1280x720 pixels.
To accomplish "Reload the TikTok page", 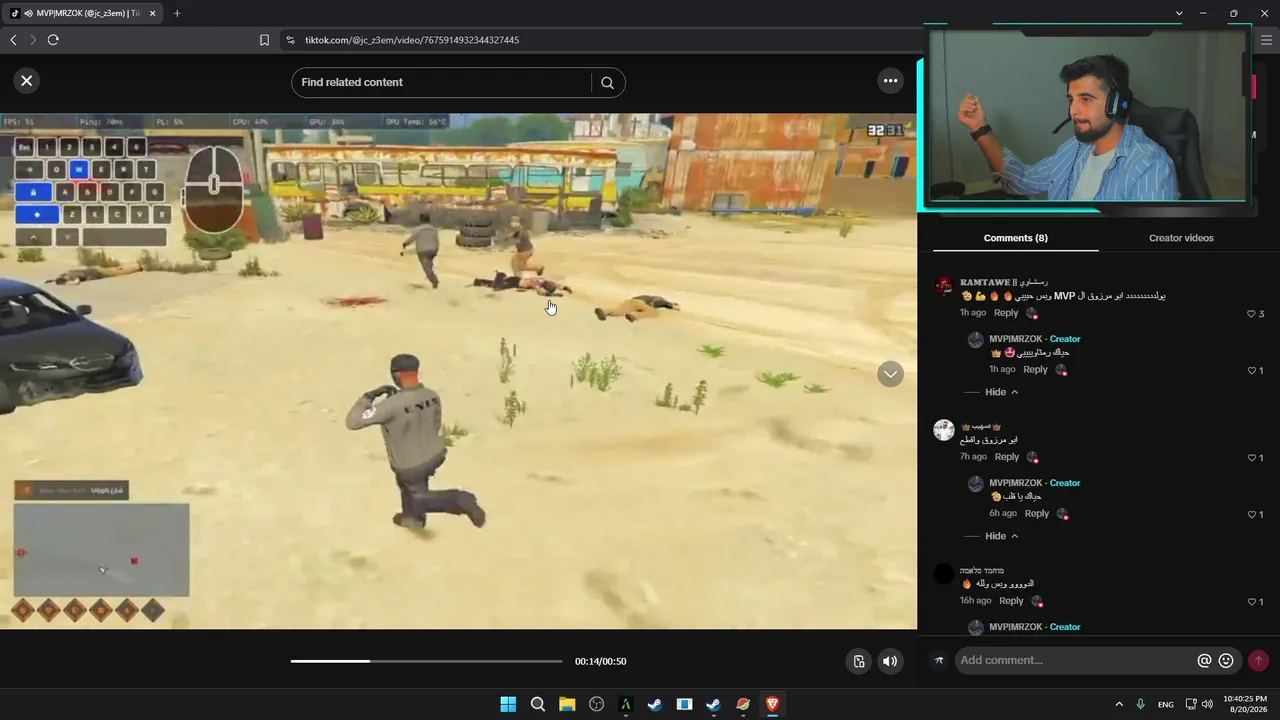I will pos(53,40).
